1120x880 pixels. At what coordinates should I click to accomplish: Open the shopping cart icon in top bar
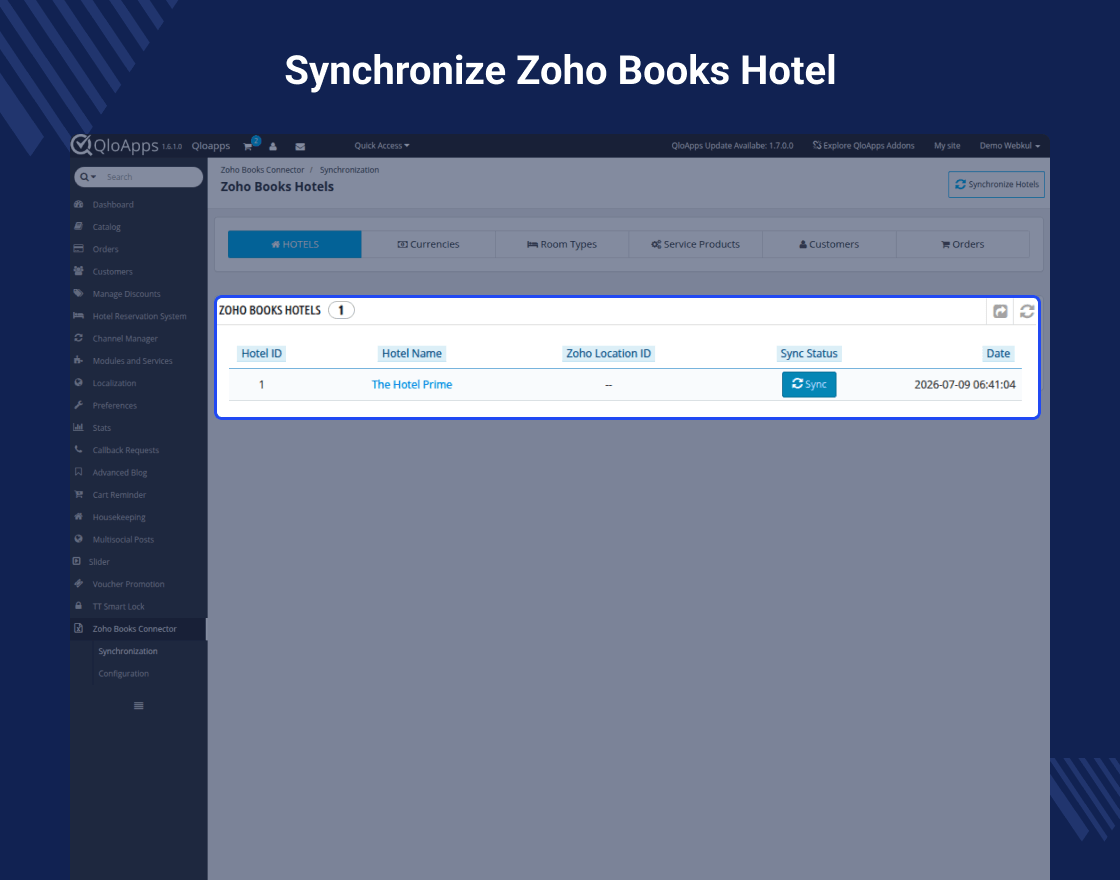[248, 146]
